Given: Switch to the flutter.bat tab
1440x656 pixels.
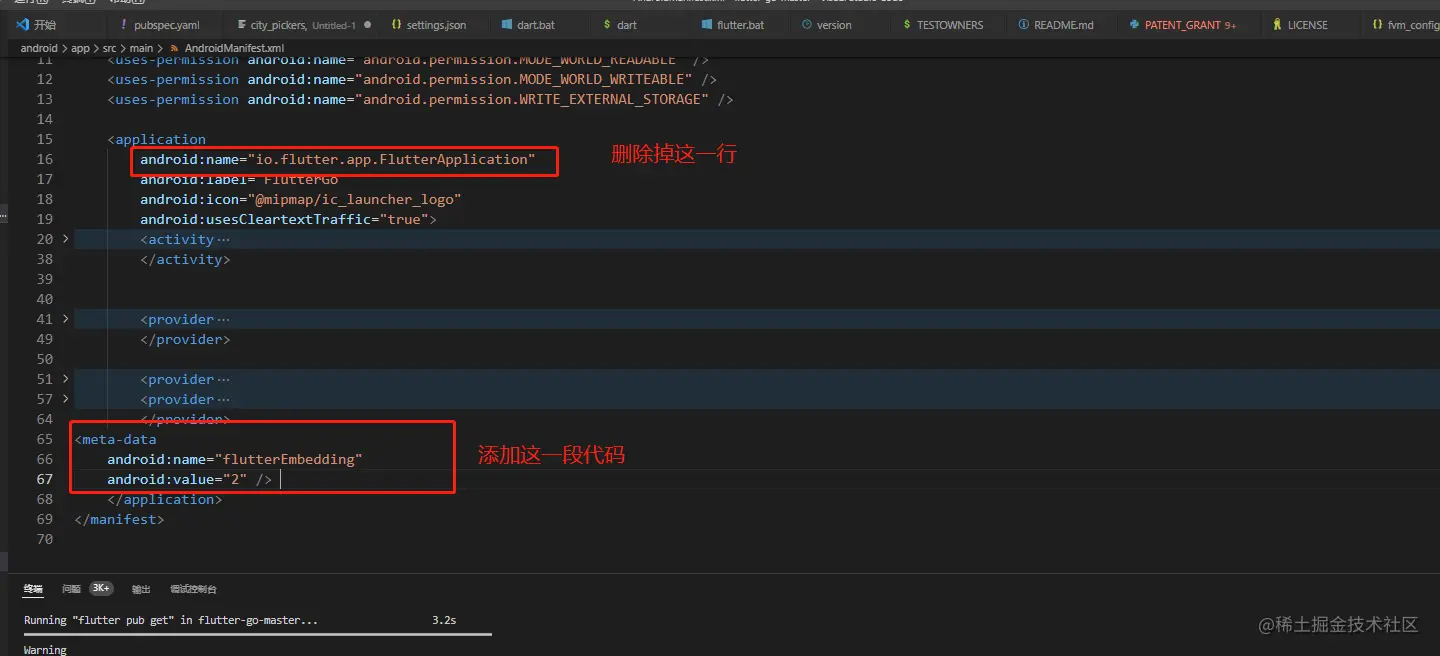Looking at the screenshot, I should coord(741,25).
